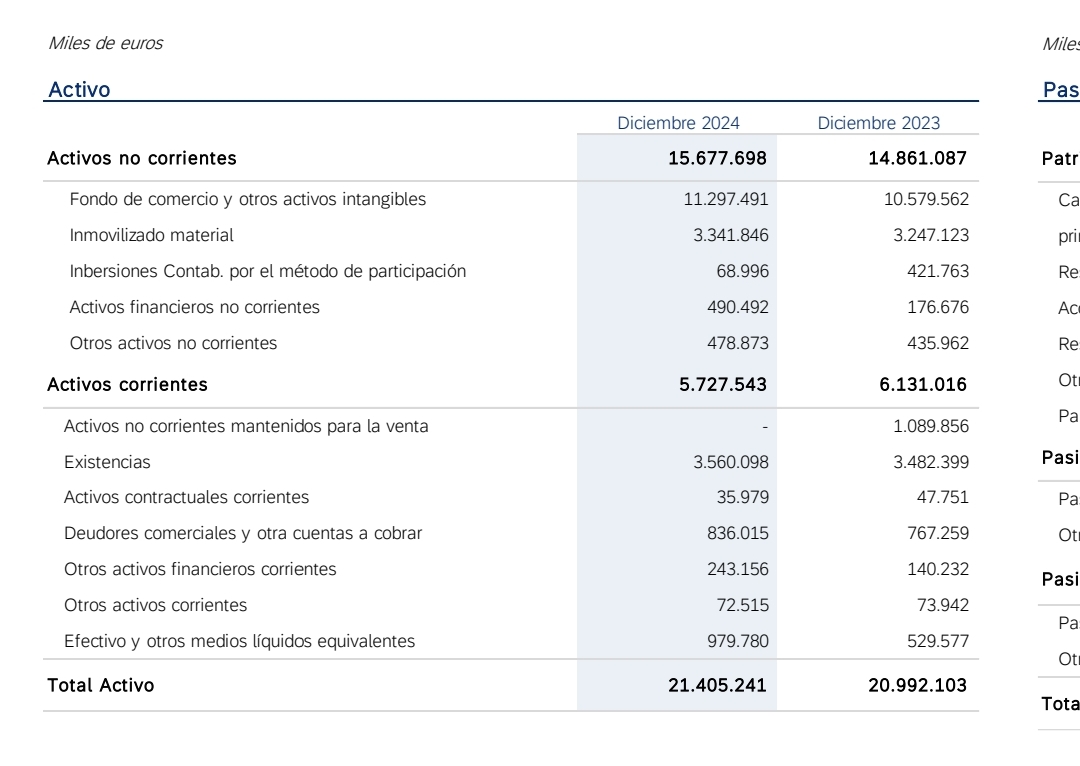Screen dimensions: 1080x766
Task: Select value 767.259
Action: coord(938,533)
